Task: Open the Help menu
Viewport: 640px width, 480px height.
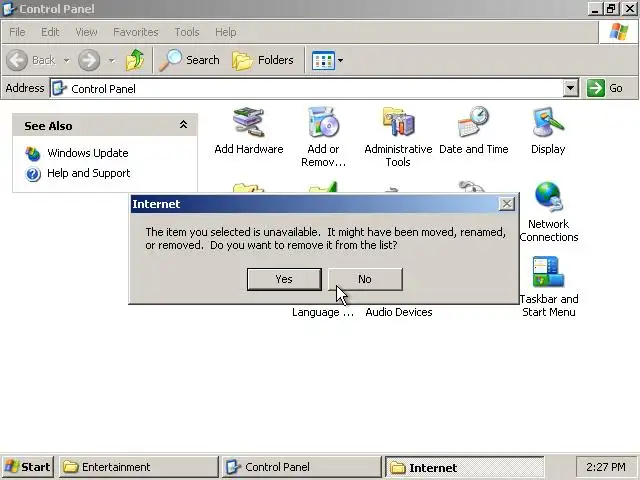Action: [x=225, y=32]
